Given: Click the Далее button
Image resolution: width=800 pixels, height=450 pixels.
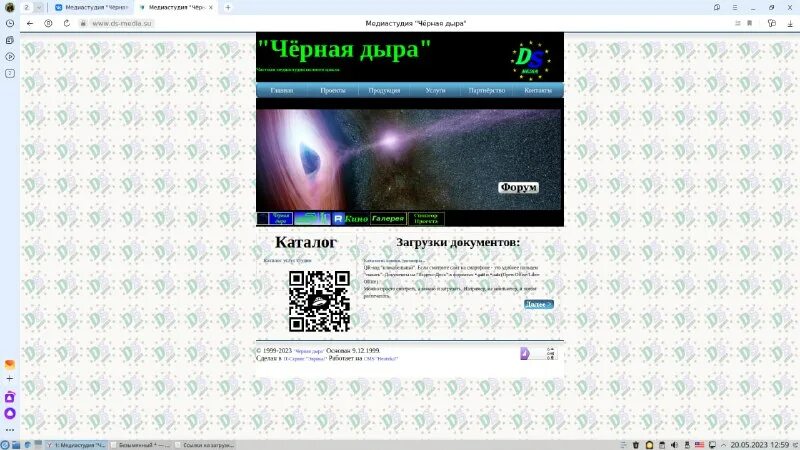Looking at the screenshot, I should point(539,304).
